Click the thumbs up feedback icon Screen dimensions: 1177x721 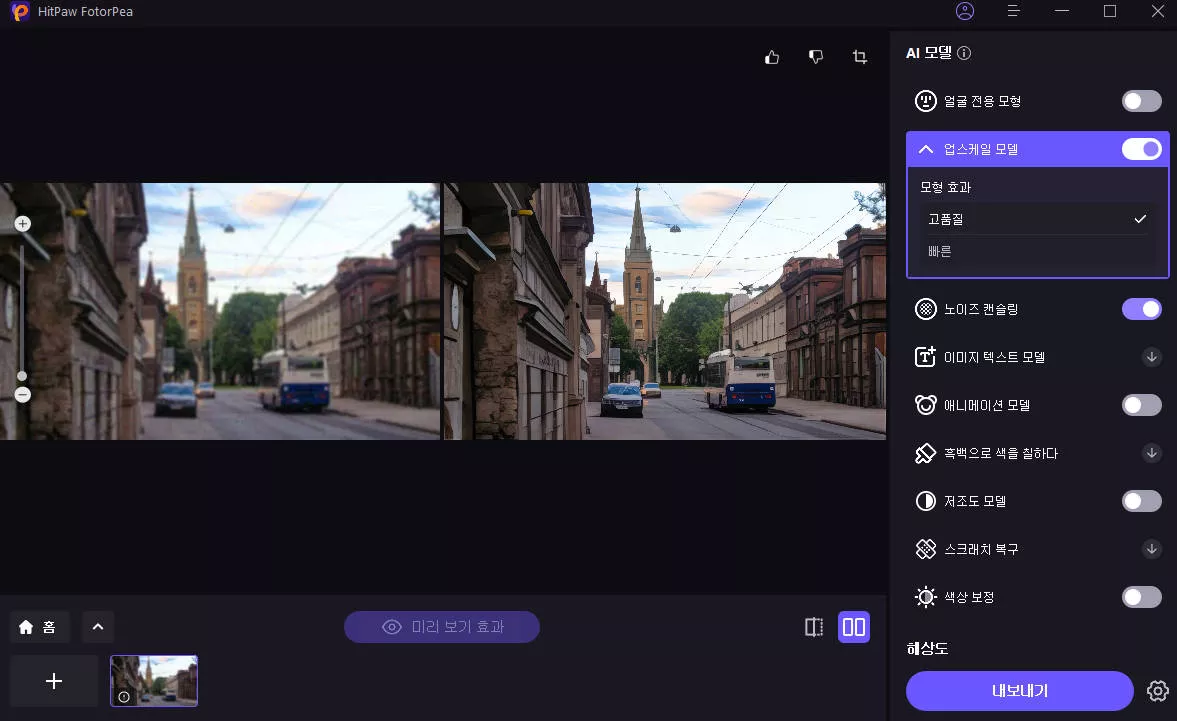click(x=772, y=58)
